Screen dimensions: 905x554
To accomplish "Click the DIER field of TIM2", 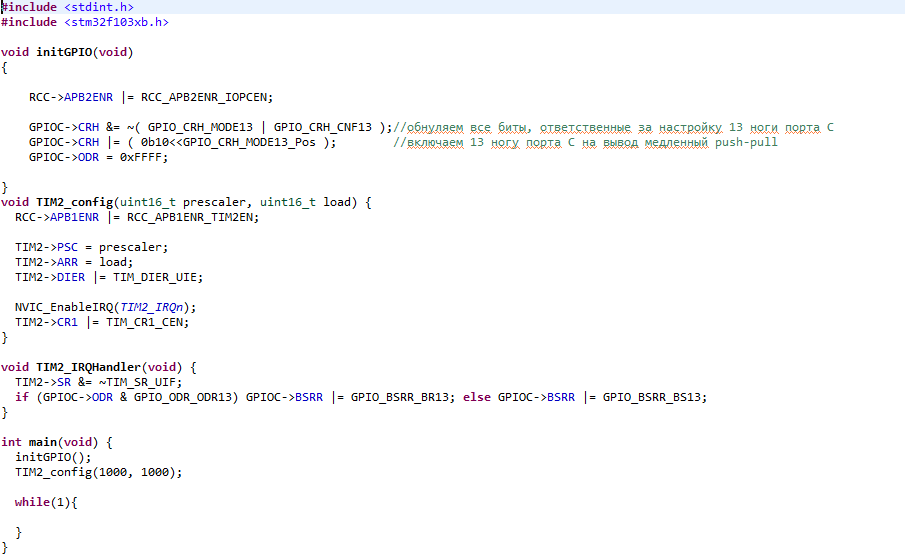I will (x=71, y=277).
